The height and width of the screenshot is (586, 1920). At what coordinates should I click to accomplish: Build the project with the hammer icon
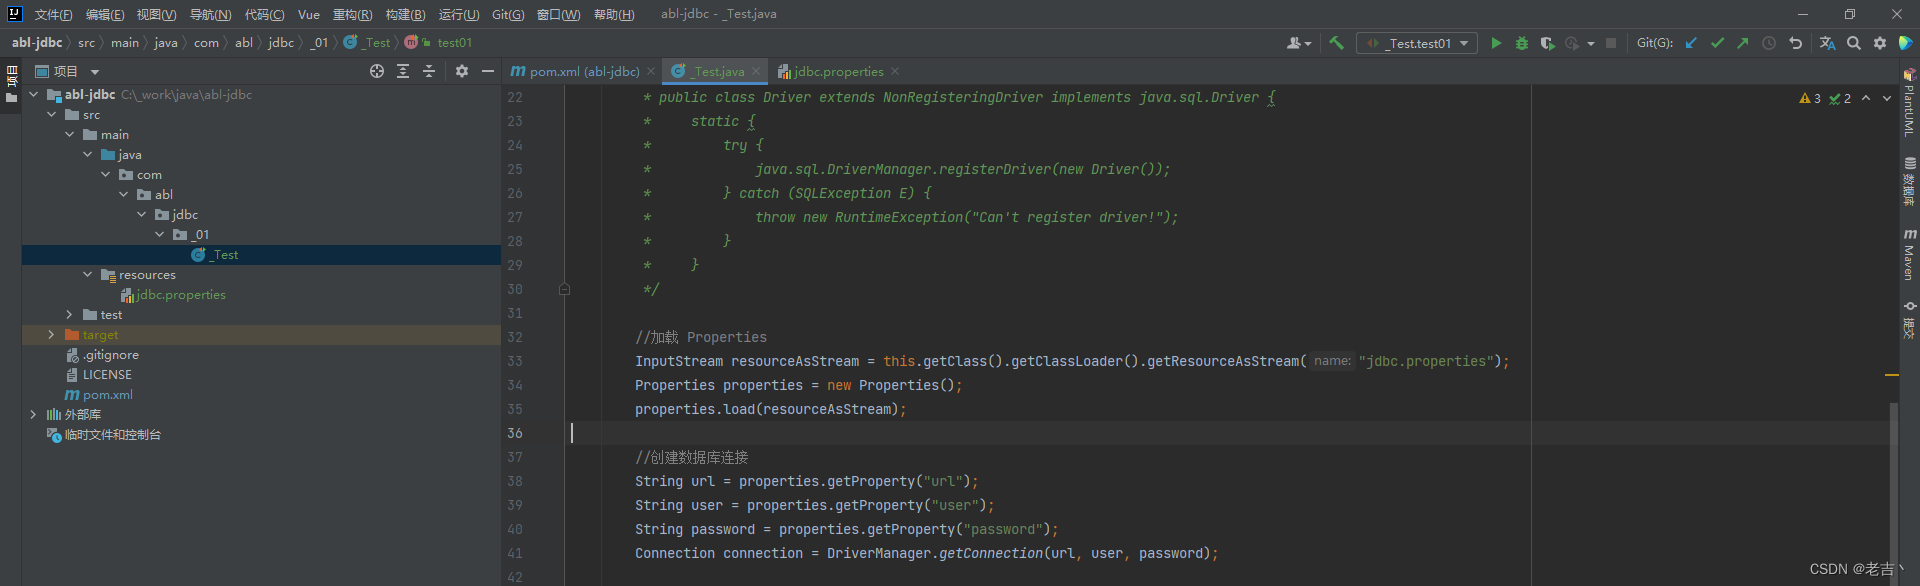point(1336,43)
